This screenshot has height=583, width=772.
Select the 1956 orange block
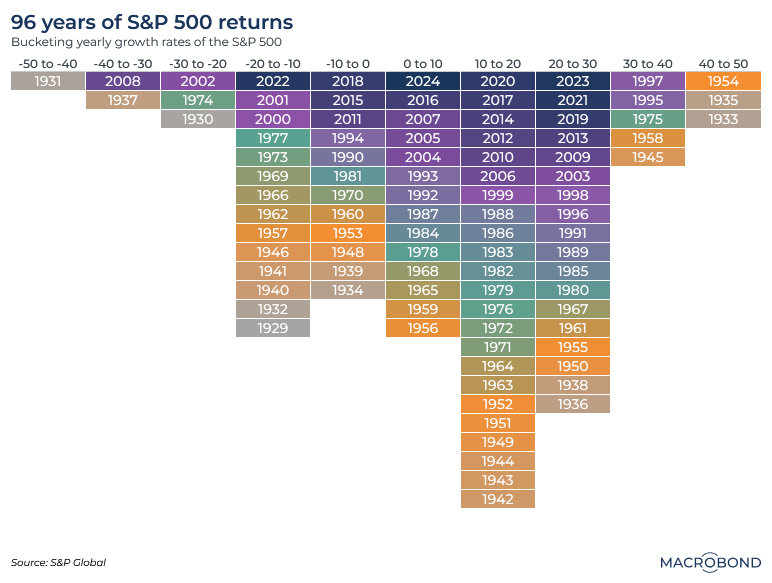[423, 328]
